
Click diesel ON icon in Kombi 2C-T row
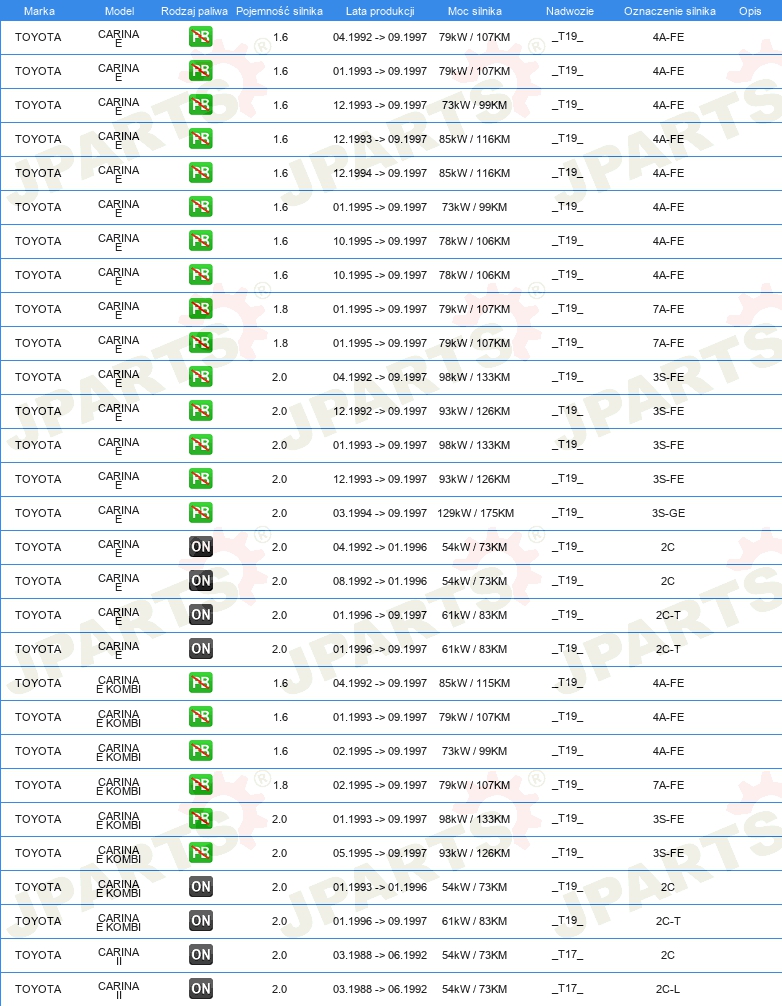[201, 921]
